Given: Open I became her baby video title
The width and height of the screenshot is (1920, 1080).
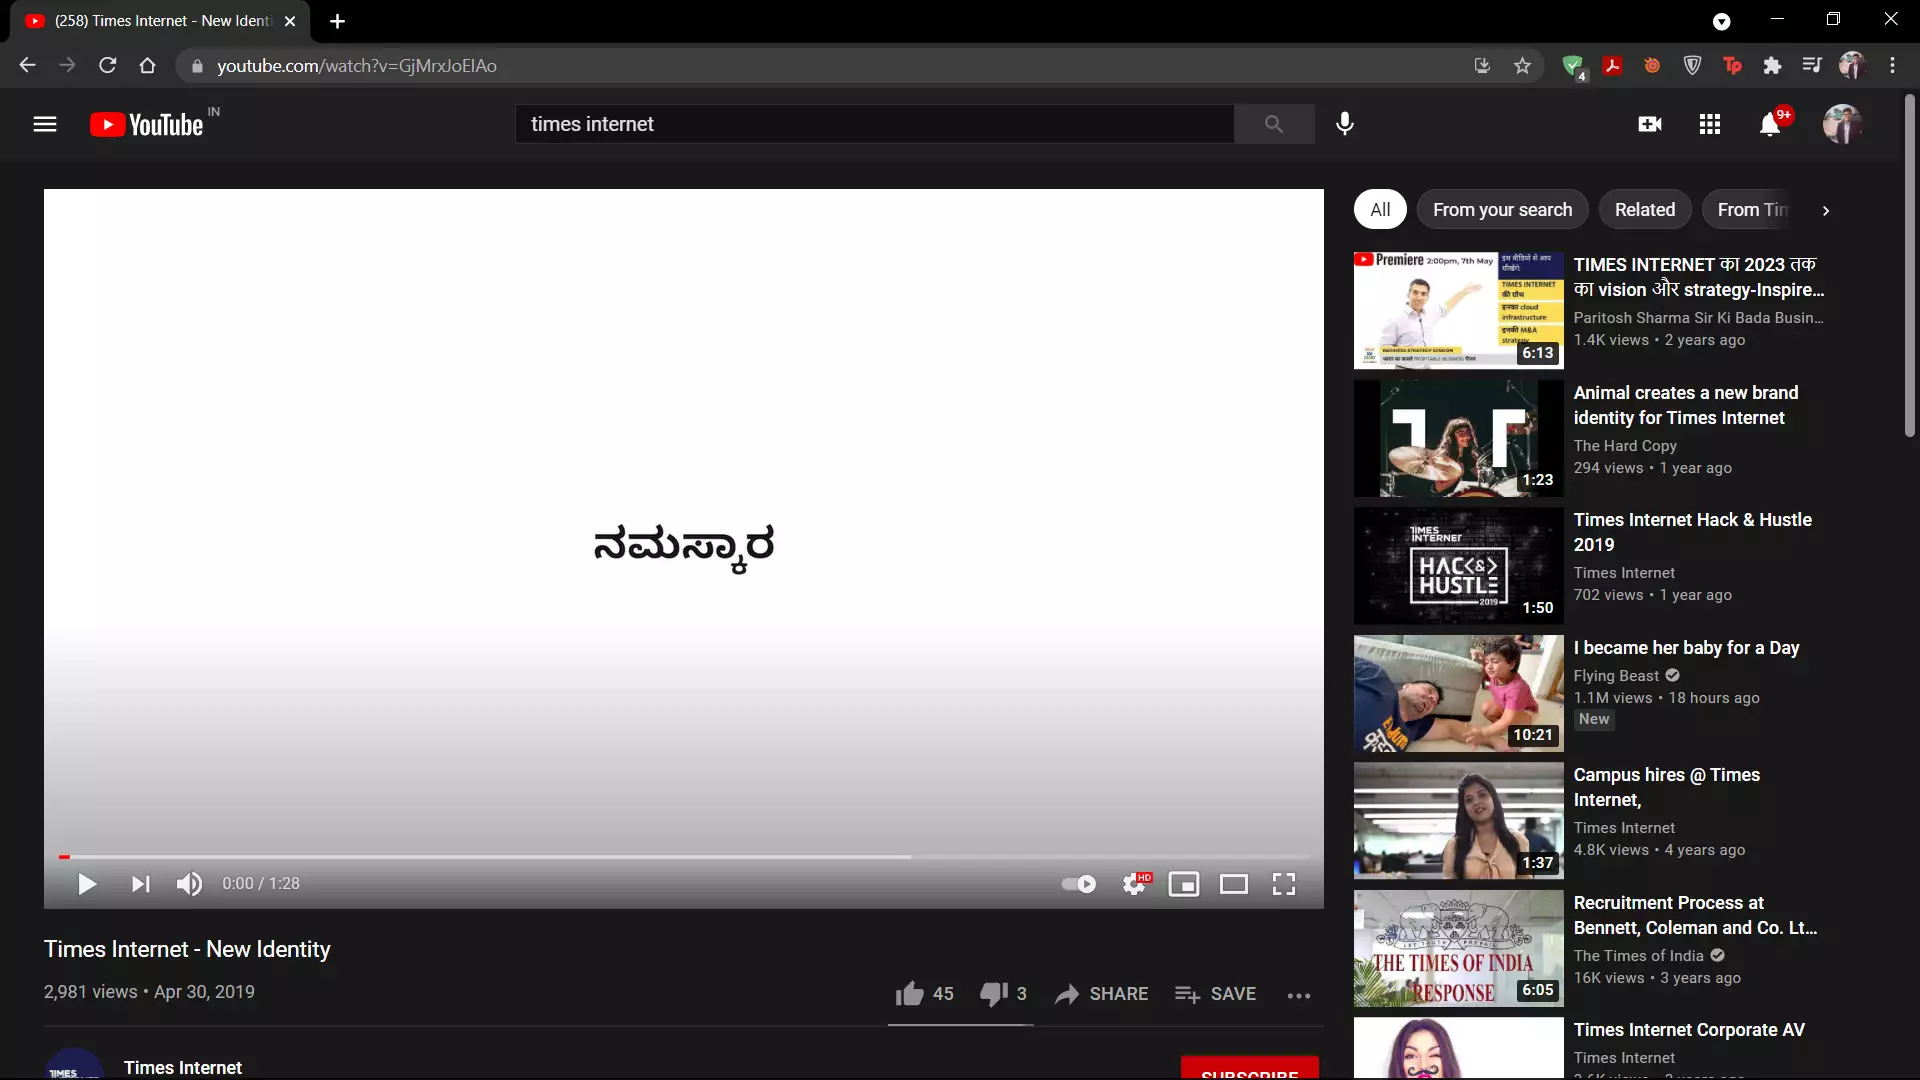Looking at the screenshot, I should [1686, 648].
